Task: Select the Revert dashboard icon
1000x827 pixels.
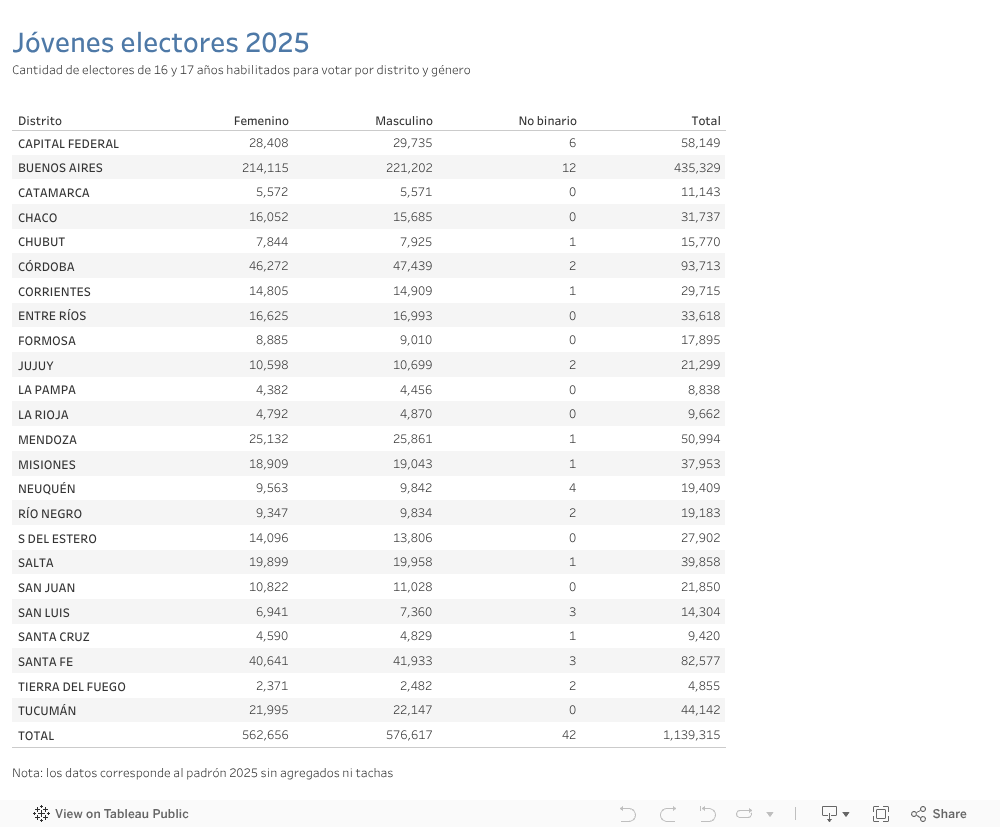Action: pyautogui.click(x=707, y=813)
